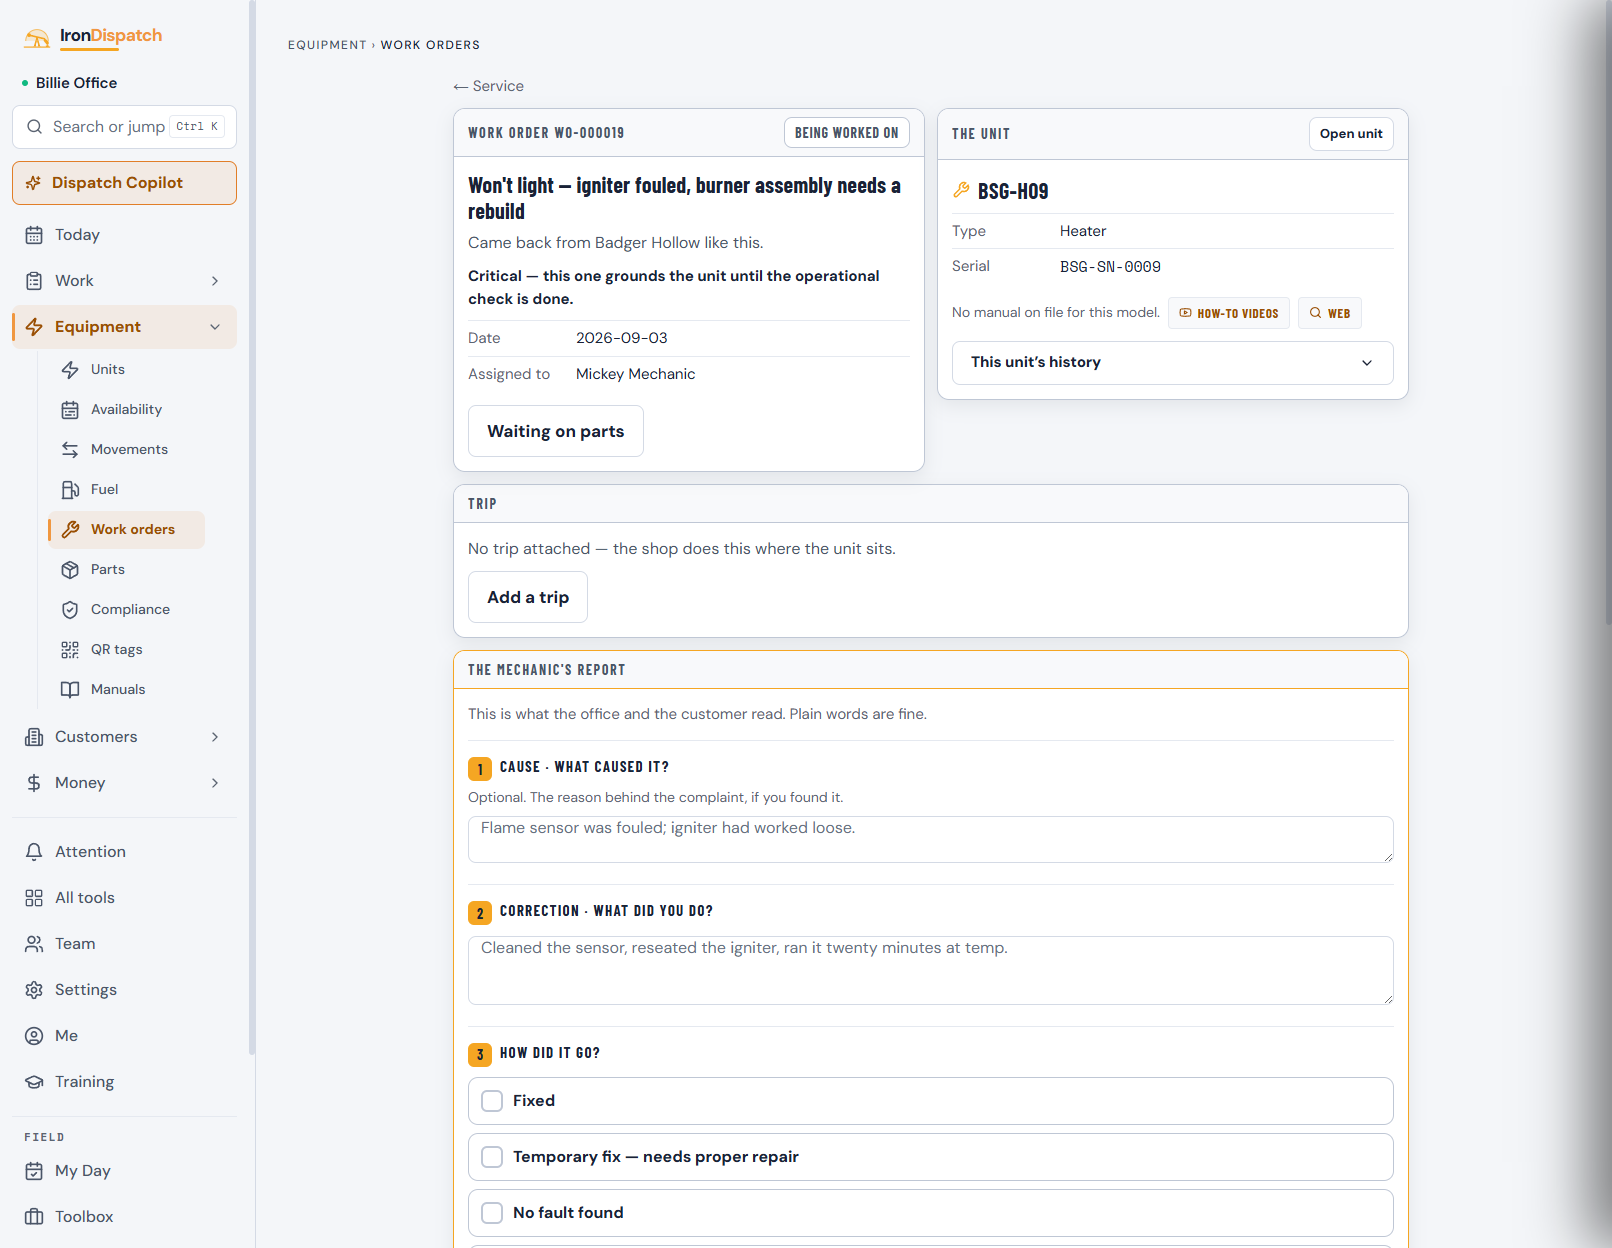Click the Movements arrows icon

(x=70, y=450)
